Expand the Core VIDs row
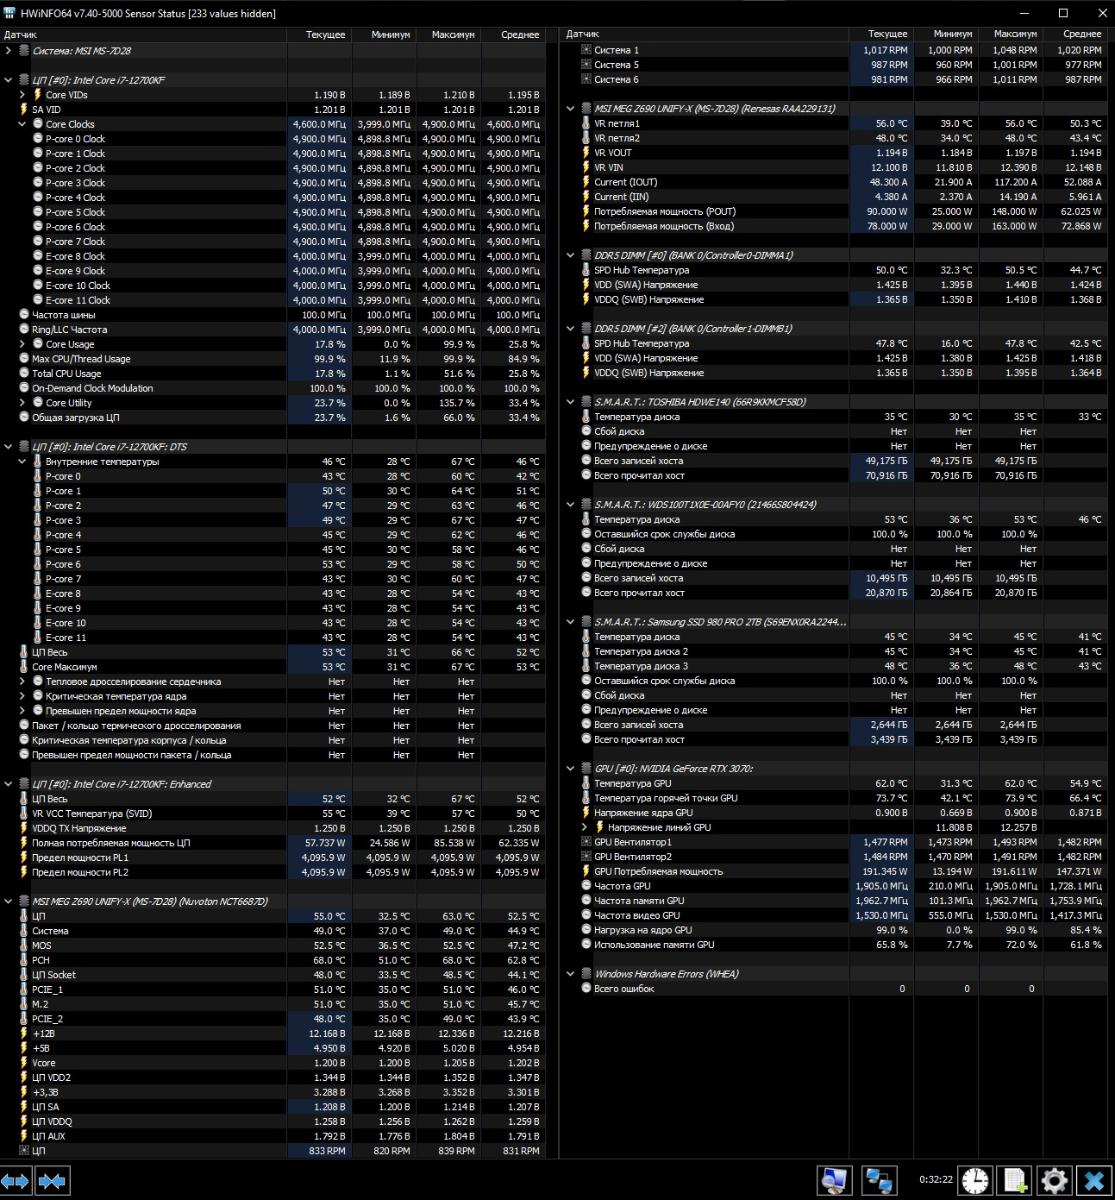Image resolution: width=1115 pixels, height=1200 pixels. [x=23, y=95]
